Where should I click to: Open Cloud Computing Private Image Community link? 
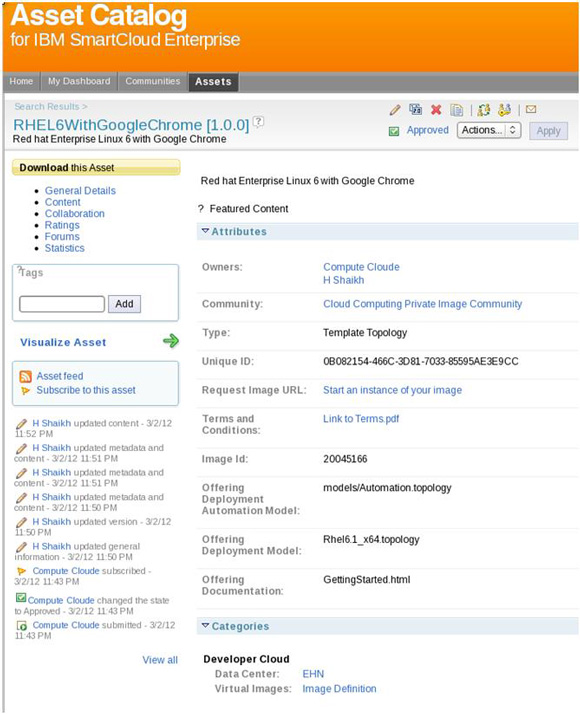tap(422, 304)
